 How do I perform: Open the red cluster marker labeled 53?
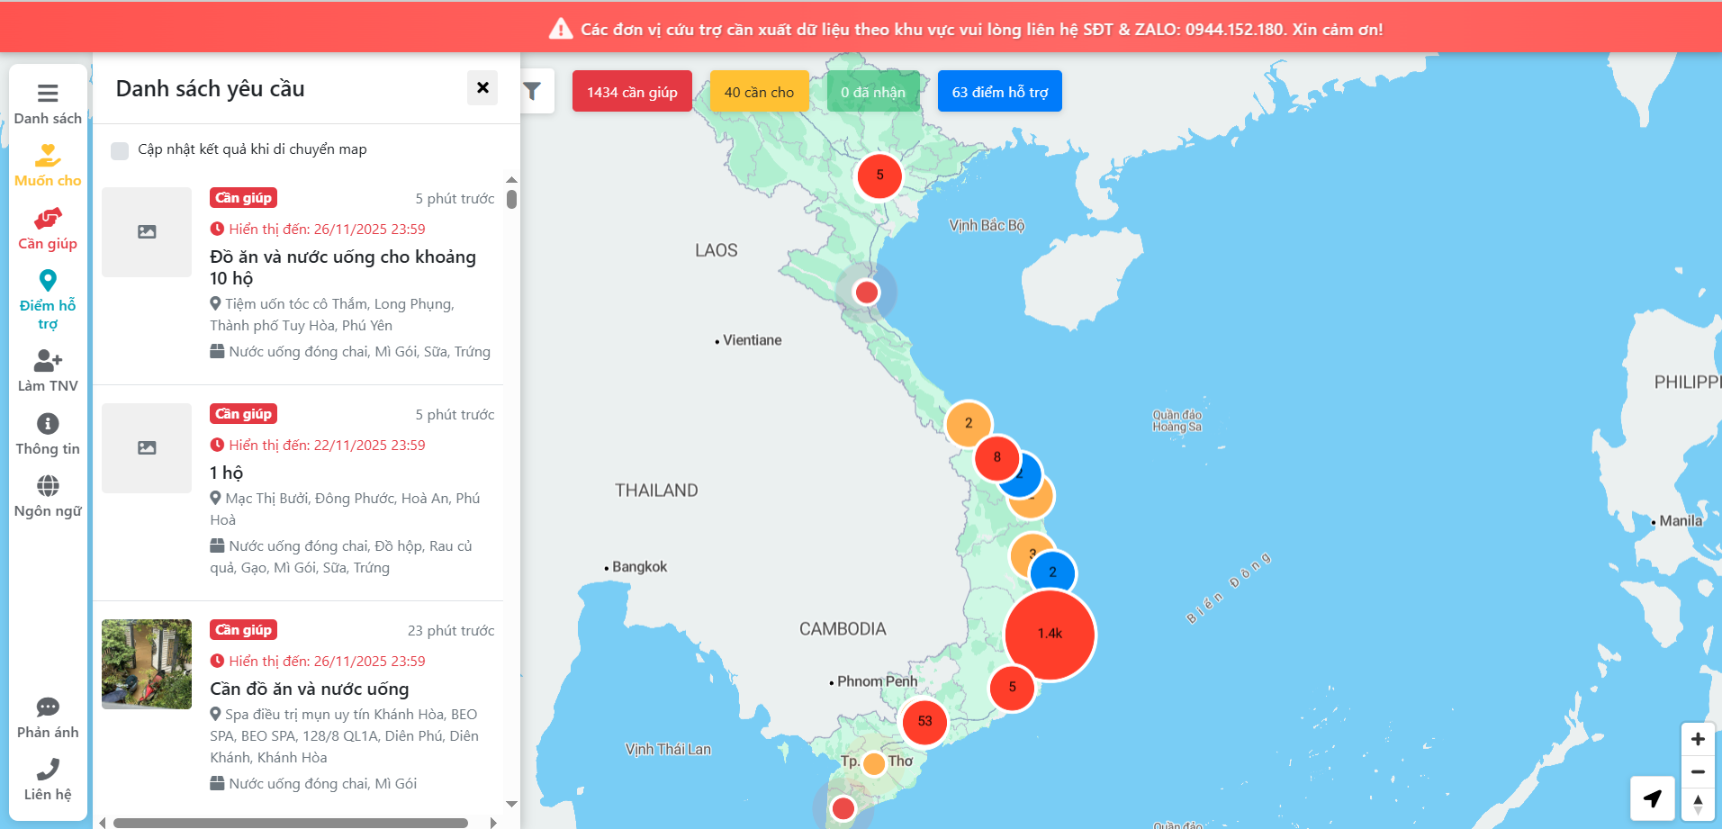pos(925,721)
